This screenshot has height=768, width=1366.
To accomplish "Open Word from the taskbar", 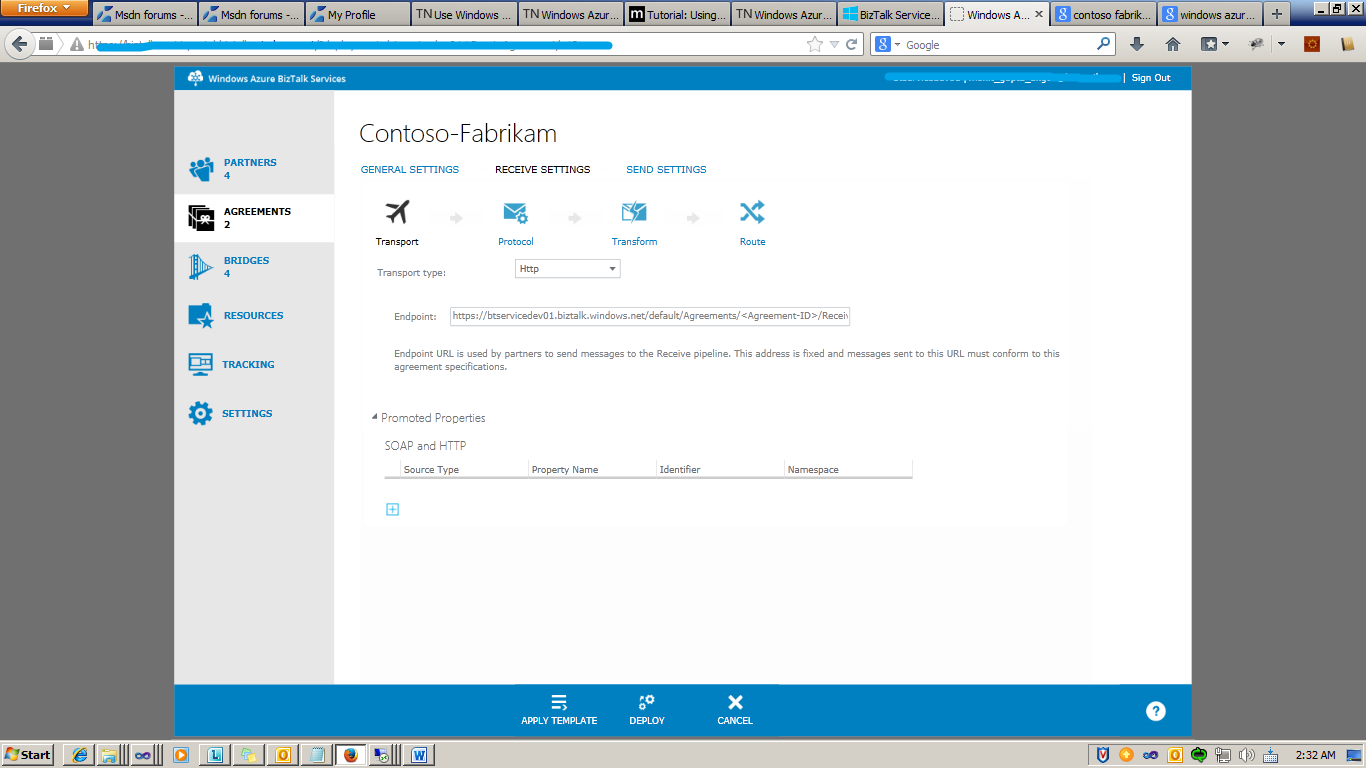I will [x=419, y=755].
